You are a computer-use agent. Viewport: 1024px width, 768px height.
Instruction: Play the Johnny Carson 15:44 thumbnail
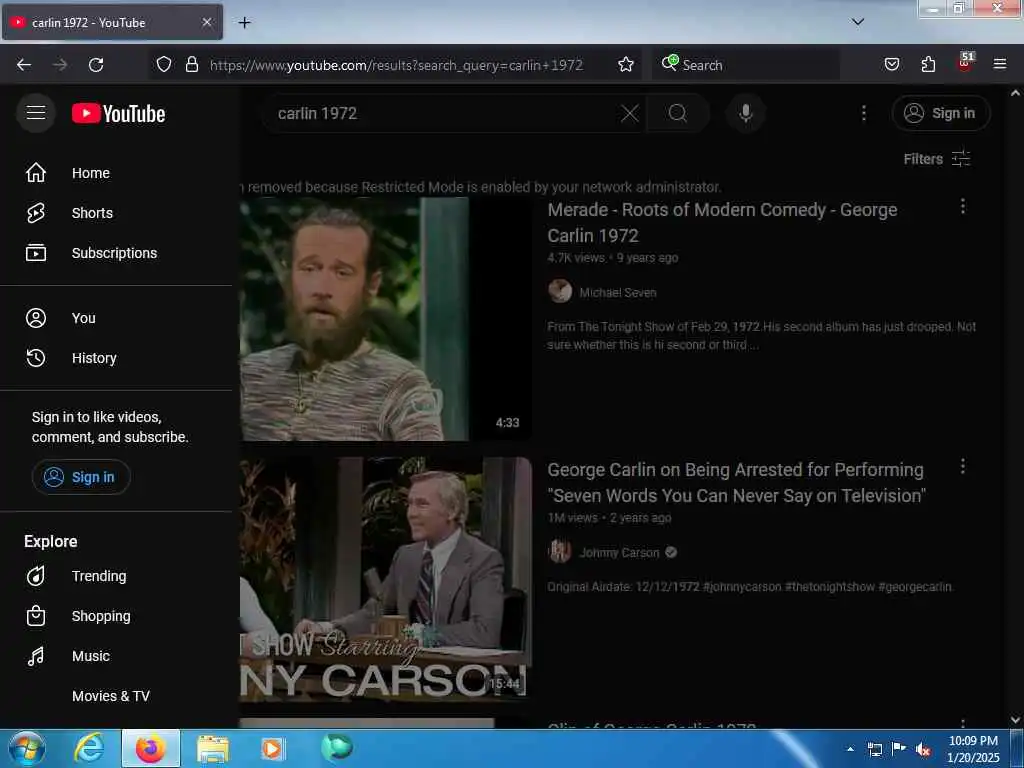tap(385, 579)
